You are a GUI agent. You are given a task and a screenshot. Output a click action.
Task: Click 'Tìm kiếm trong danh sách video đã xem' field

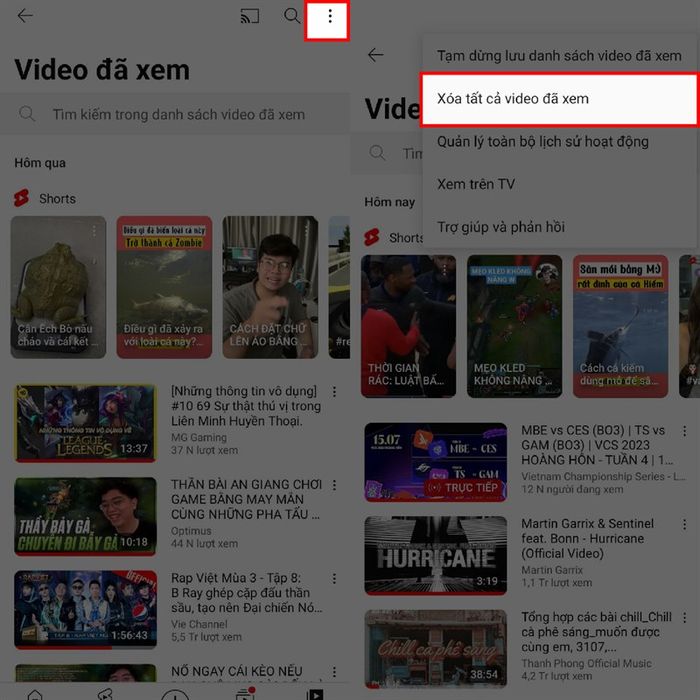point(175,114)
